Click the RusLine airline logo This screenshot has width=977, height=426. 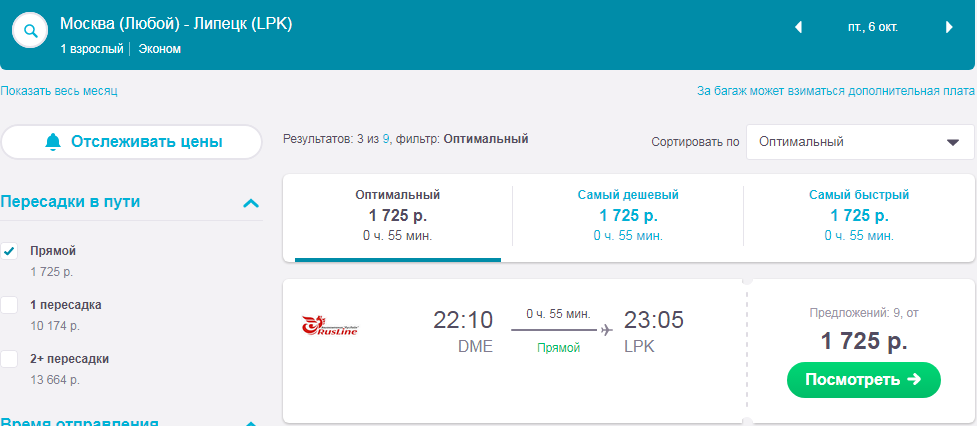click(330, 326)
